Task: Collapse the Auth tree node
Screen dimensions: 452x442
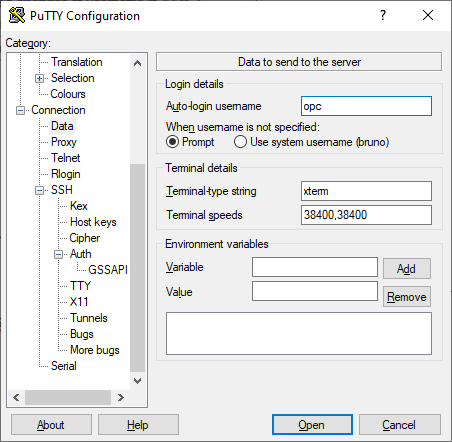Action: [x=58, y=254]
